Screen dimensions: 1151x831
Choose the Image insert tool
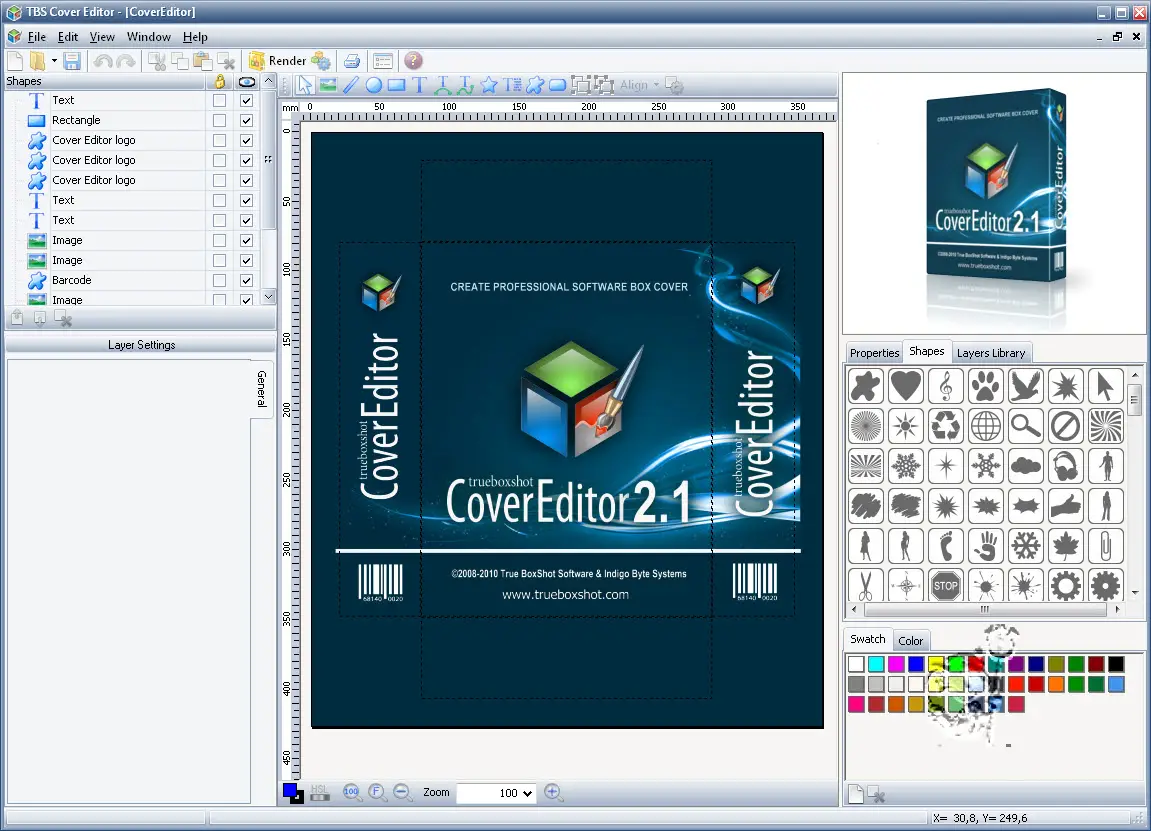(x=327, y=86)
